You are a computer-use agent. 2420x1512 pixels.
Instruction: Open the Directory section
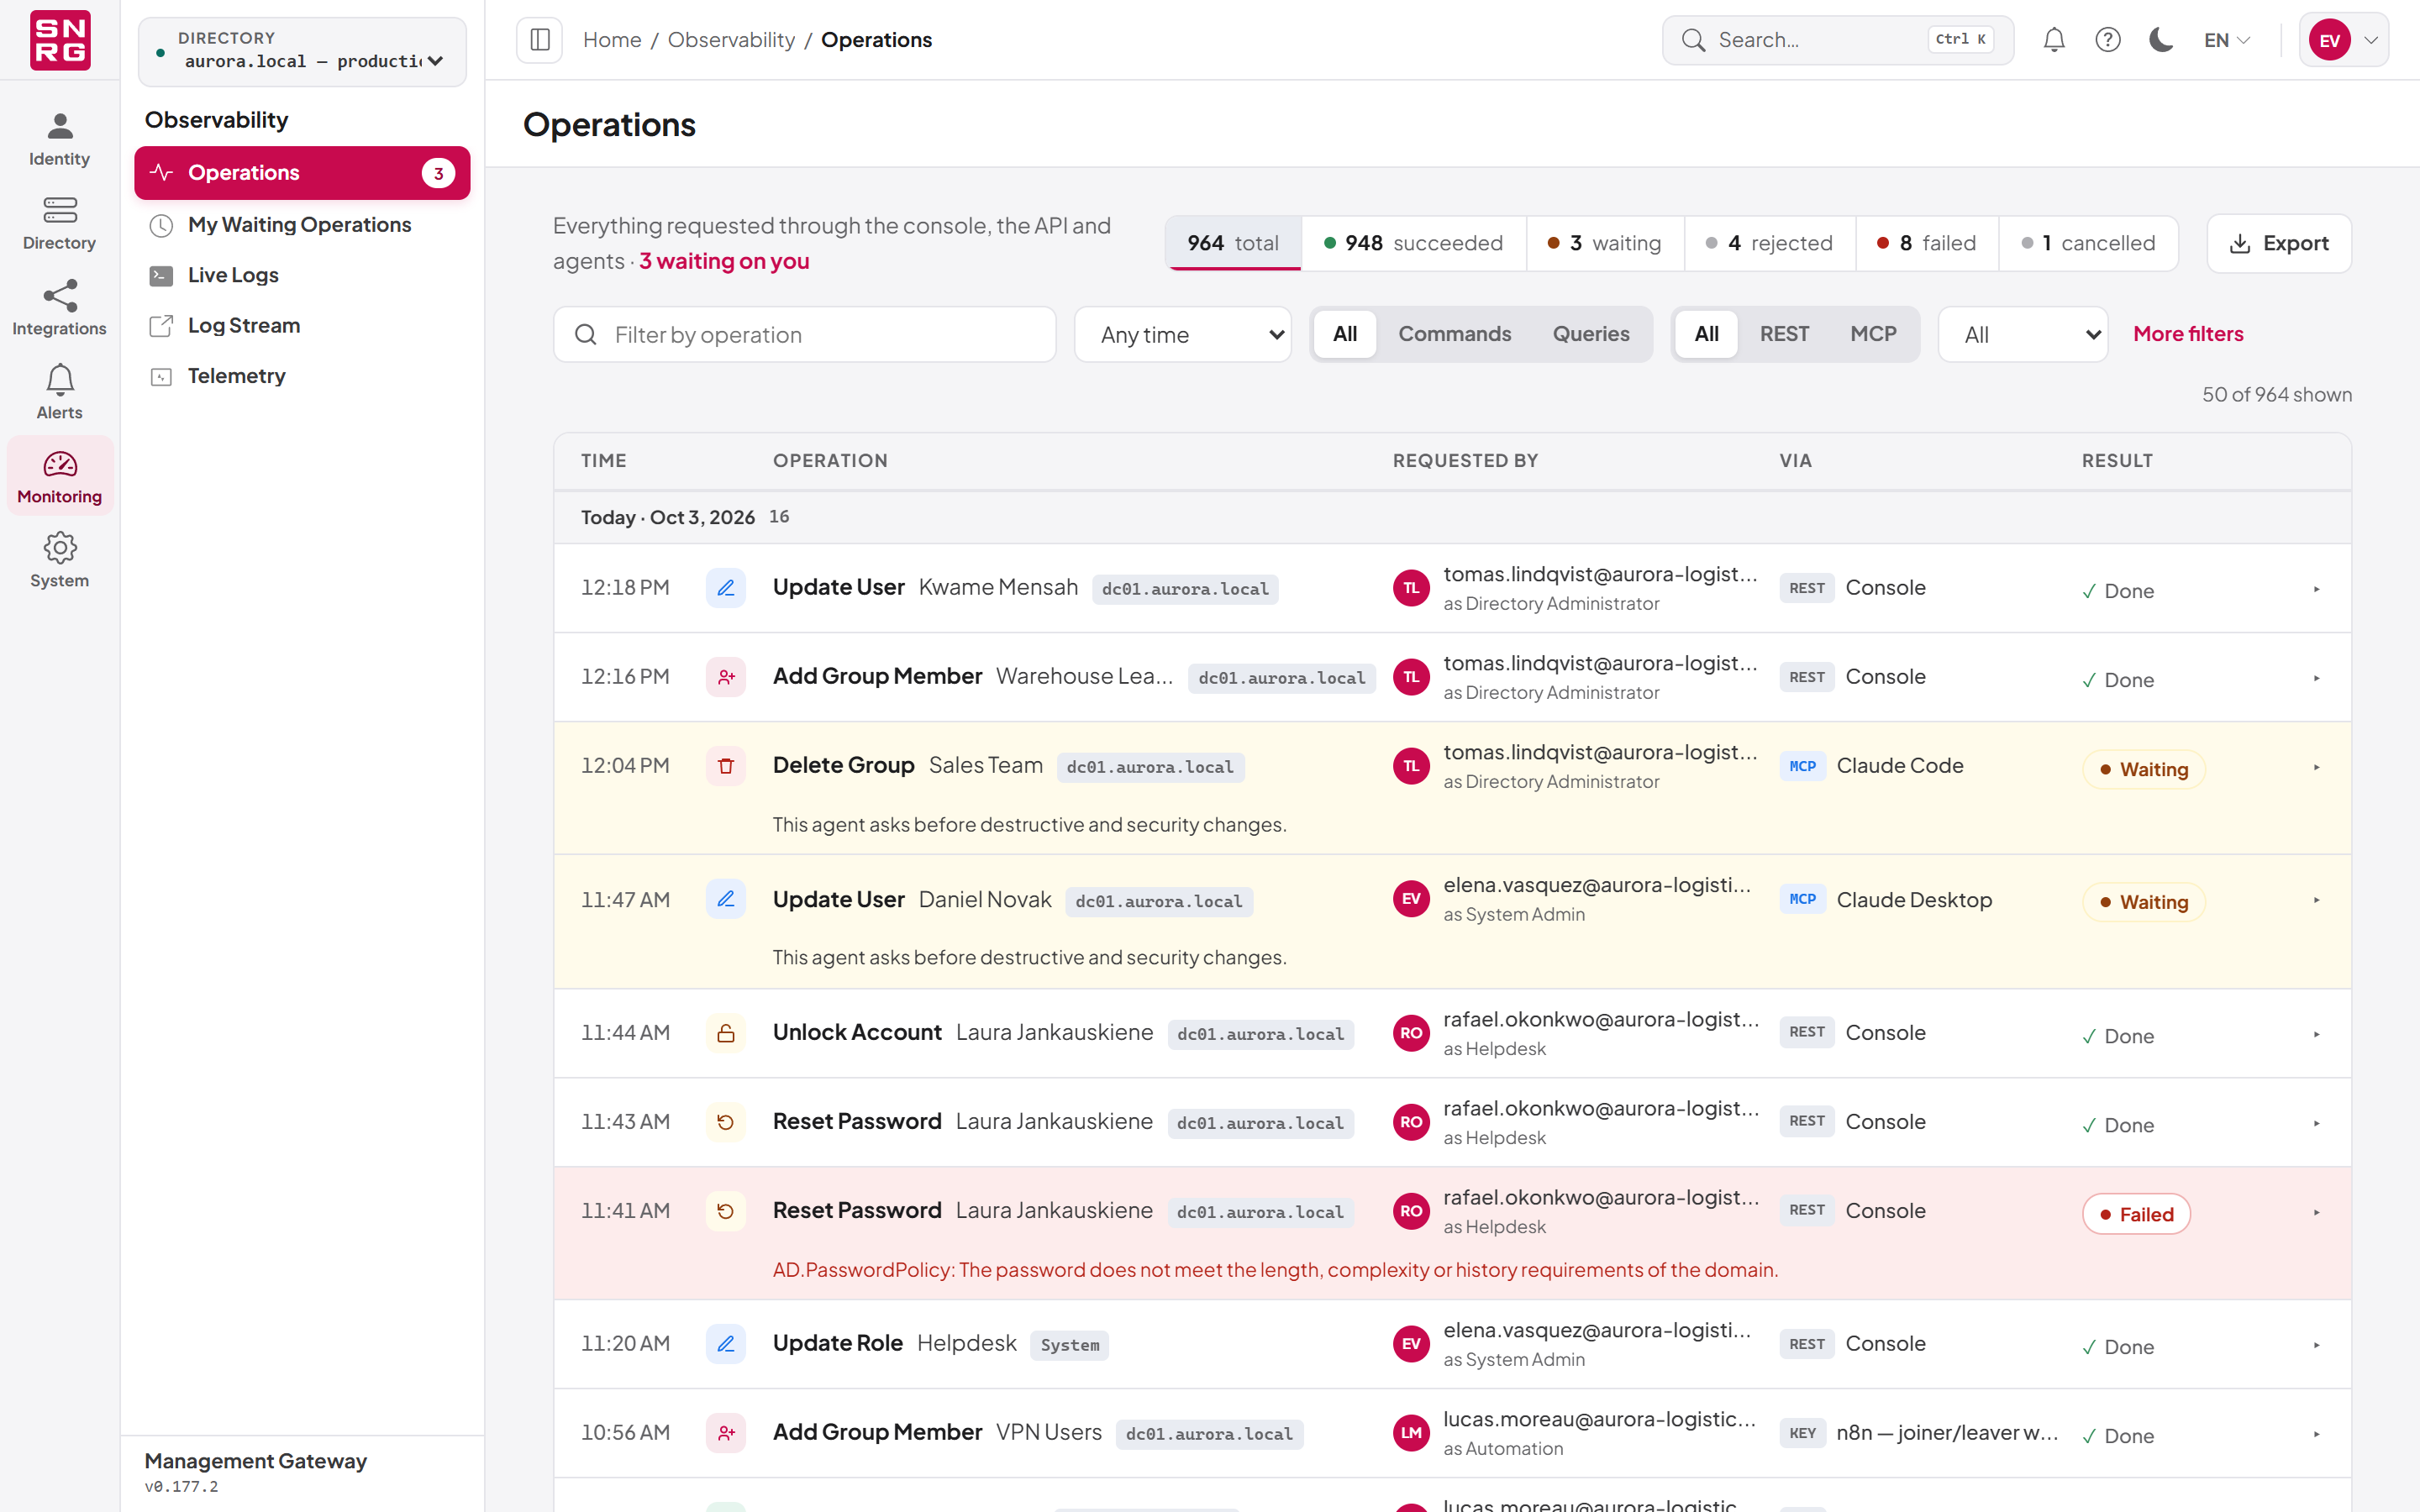60,224
